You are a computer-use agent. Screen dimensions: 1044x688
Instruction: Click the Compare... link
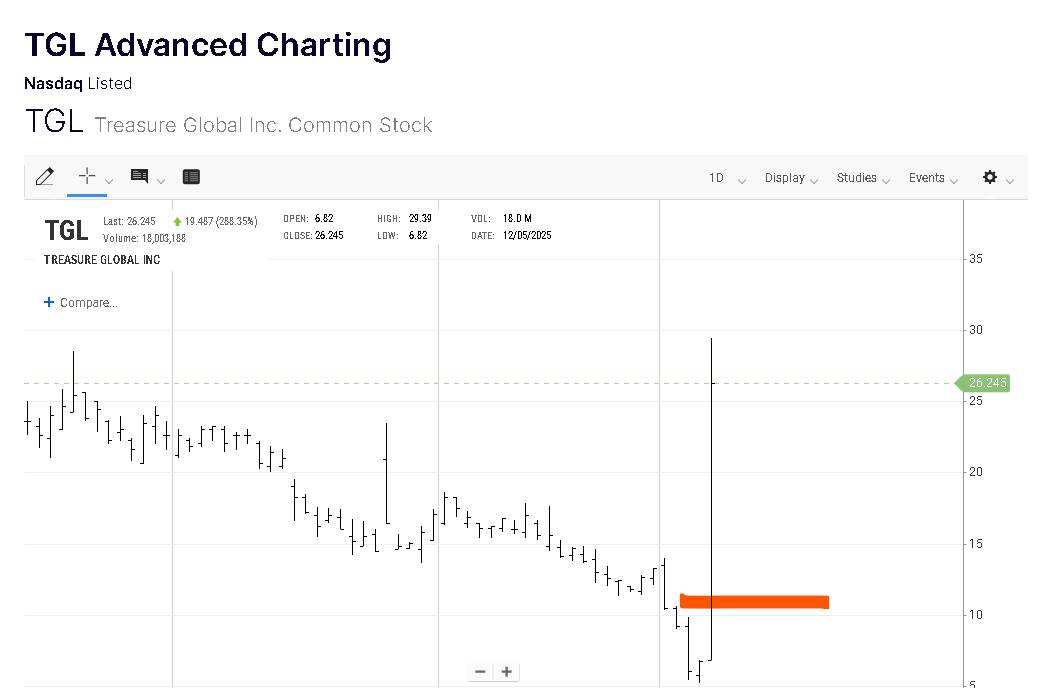point(88,302)
